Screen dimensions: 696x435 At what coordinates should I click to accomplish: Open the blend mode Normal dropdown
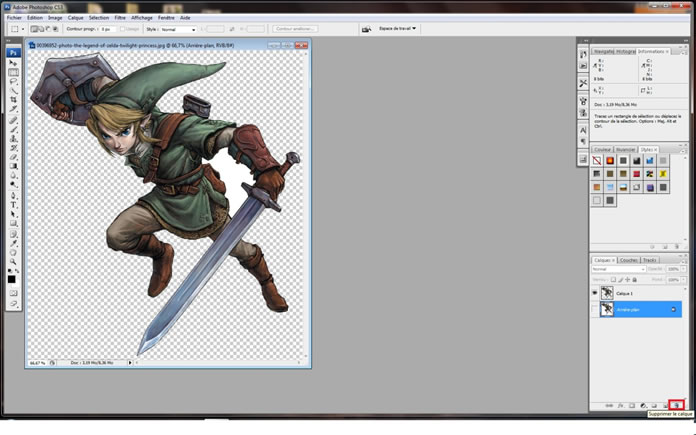point(618,269)
